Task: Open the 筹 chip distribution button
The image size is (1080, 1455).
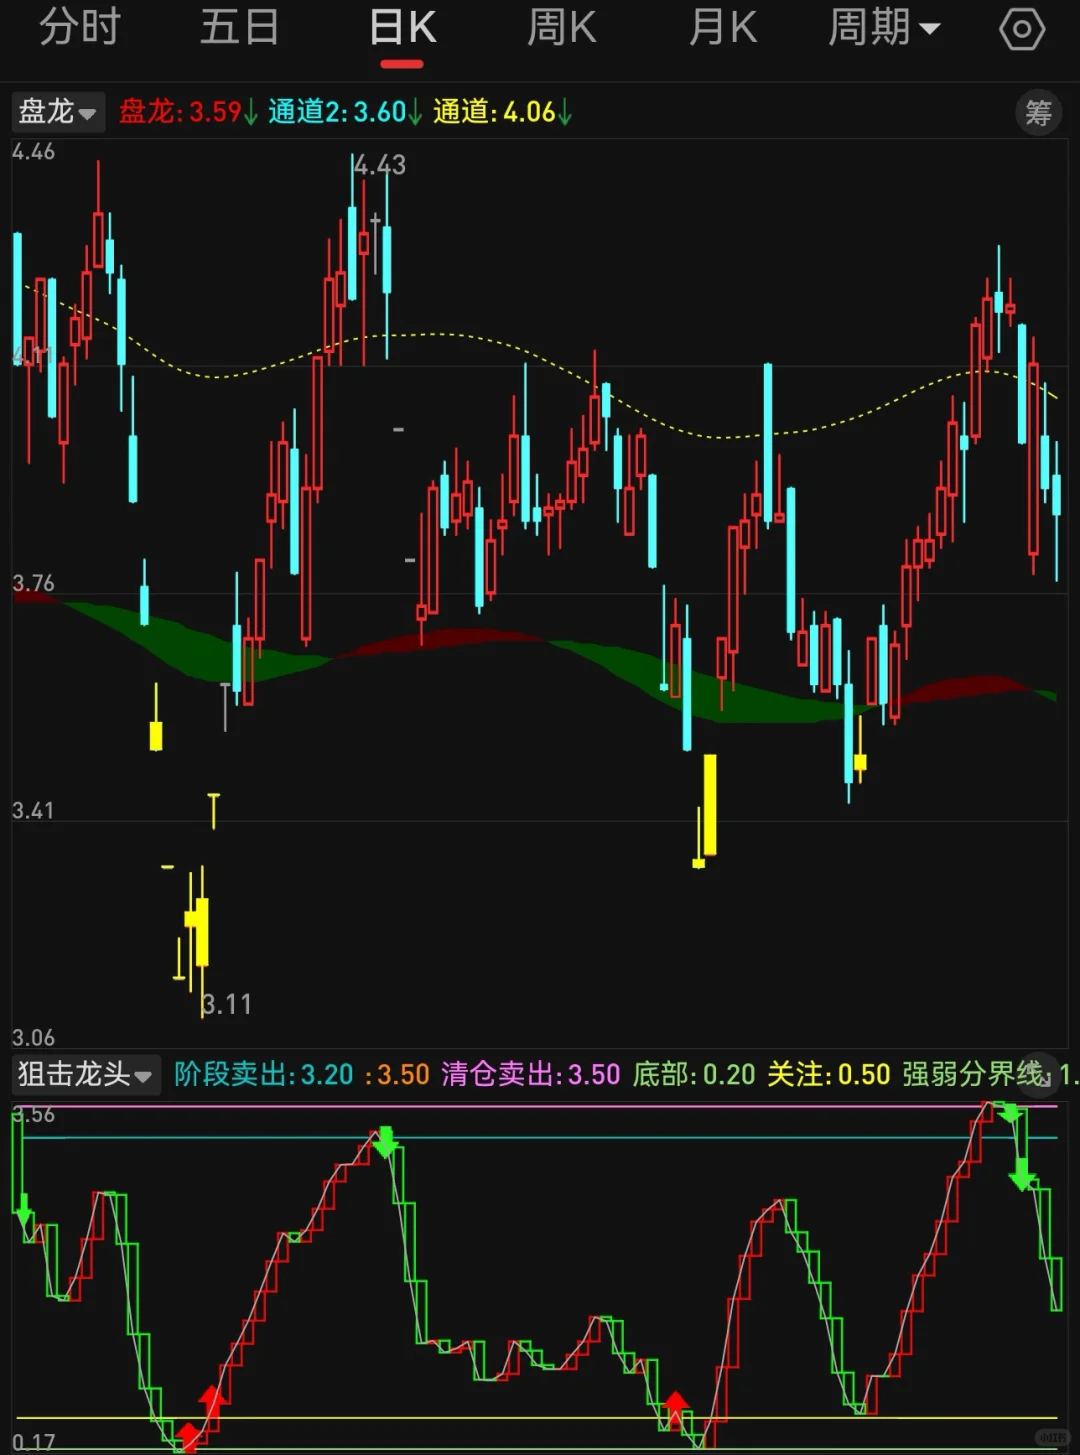Action: tap(1038, 113)
